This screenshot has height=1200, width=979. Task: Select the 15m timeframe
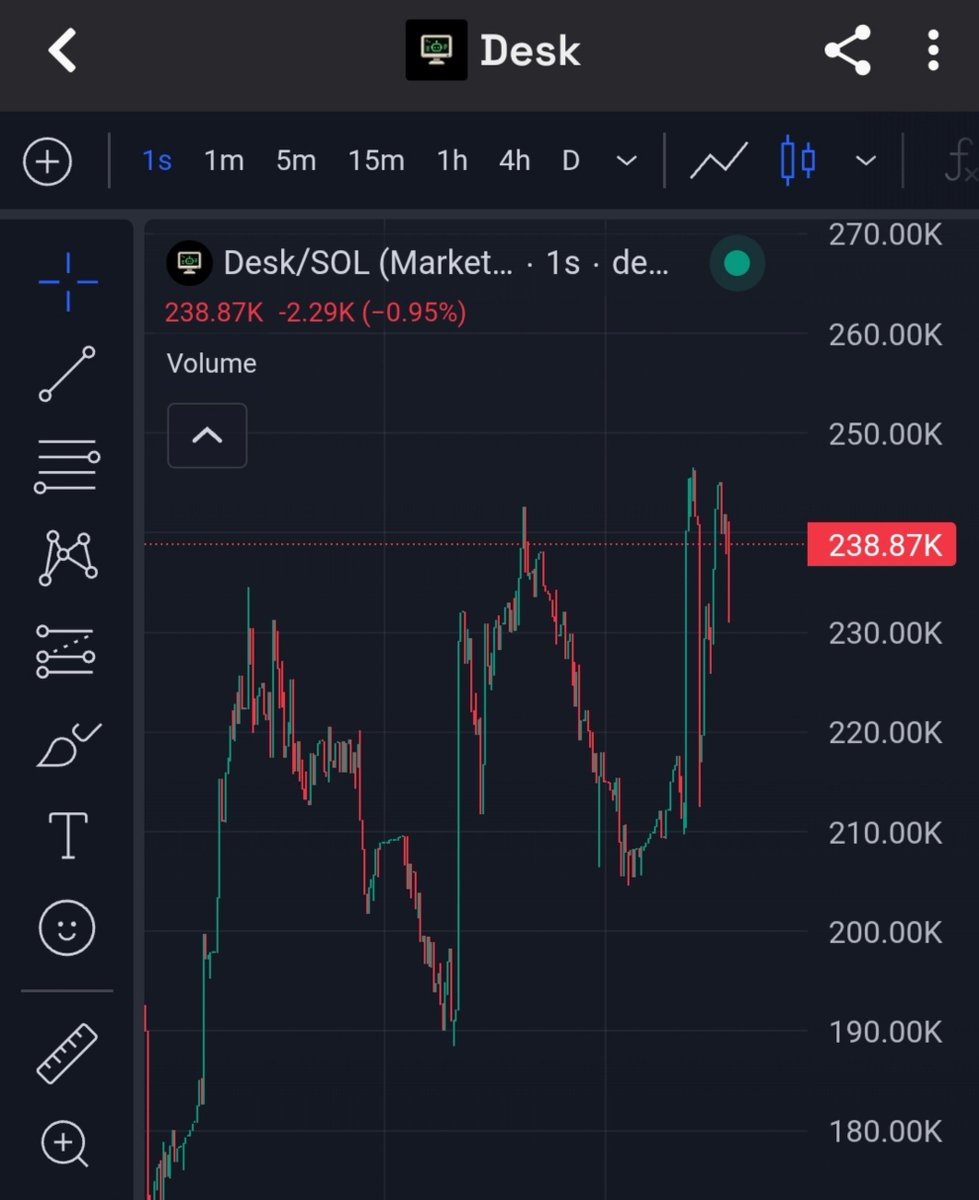click(x=376, y=161)
